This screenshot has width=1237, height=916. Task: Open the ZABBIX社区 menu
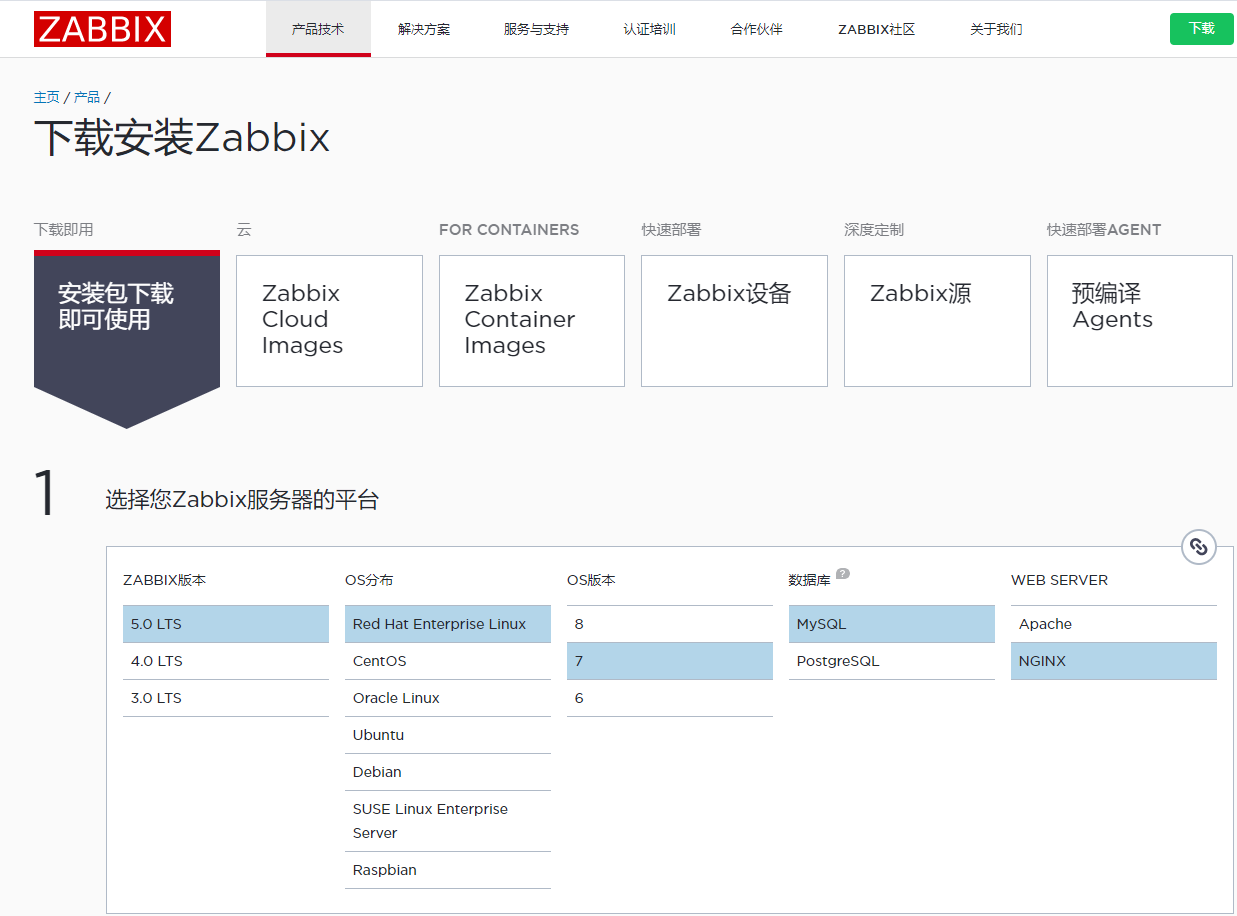point(877,29)
